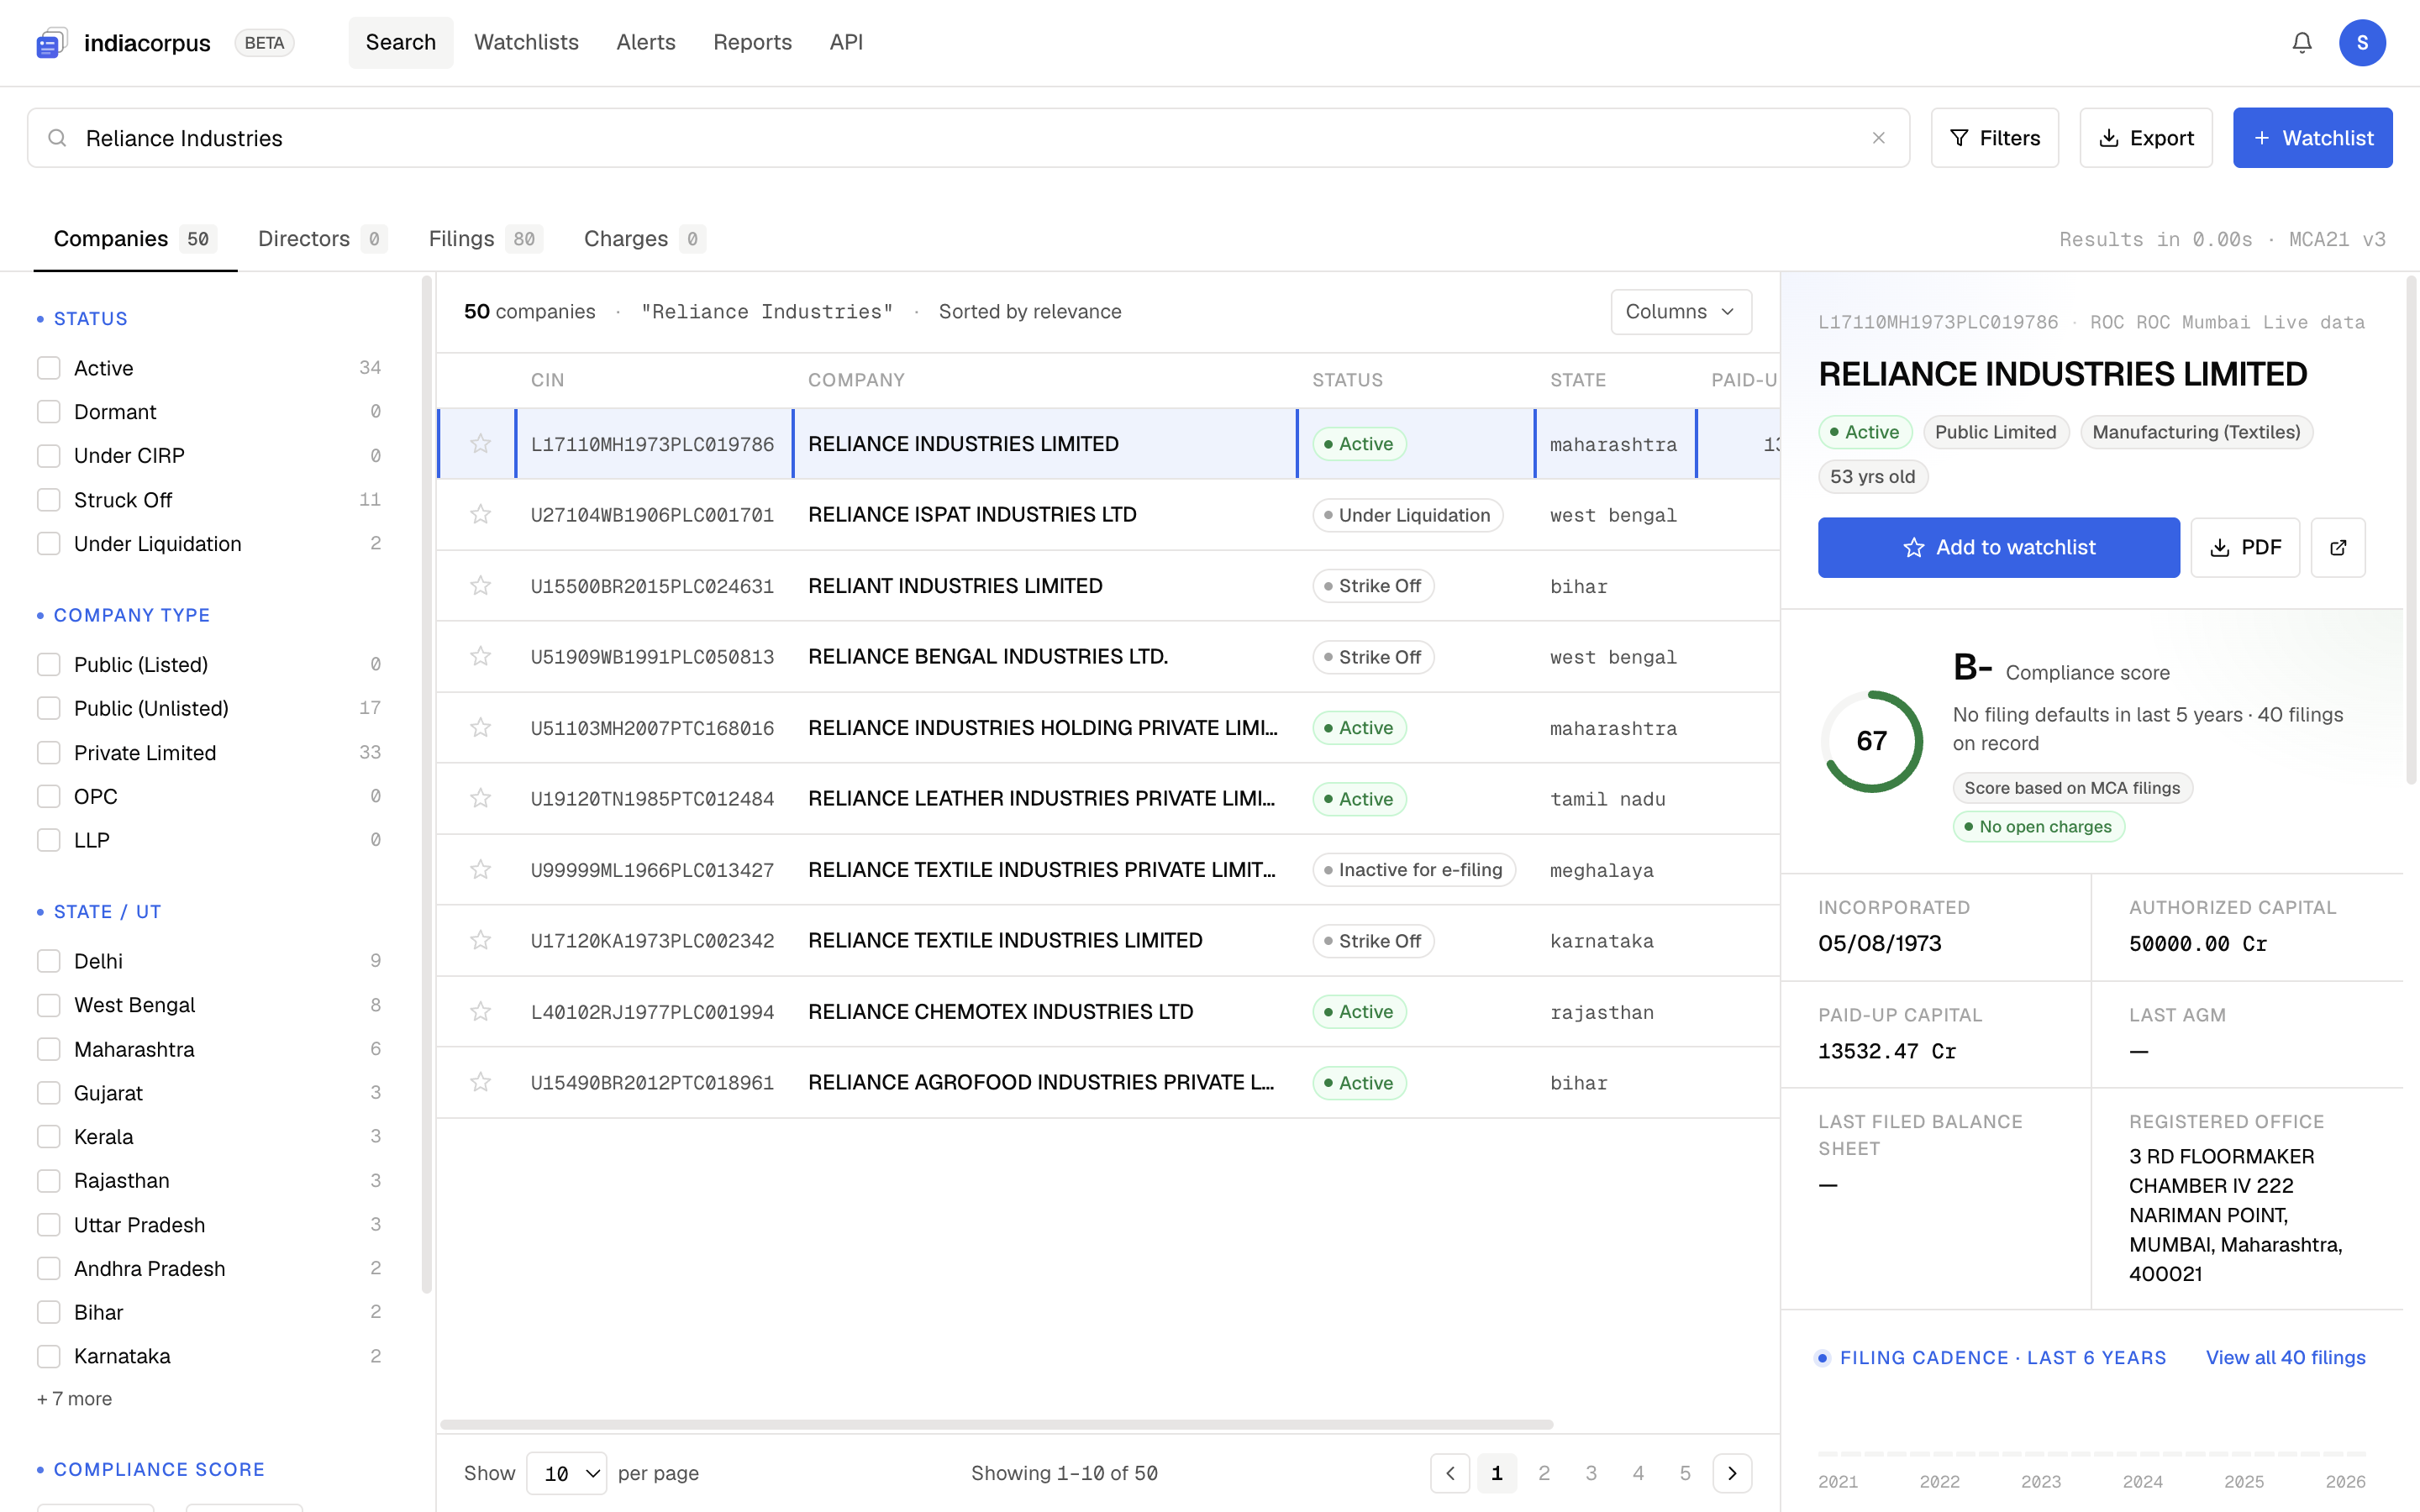Viewport: 2420px width, 1512px height.
Task: Click the filter sidebar vertical scrollbar
Action: pos(427,784)
